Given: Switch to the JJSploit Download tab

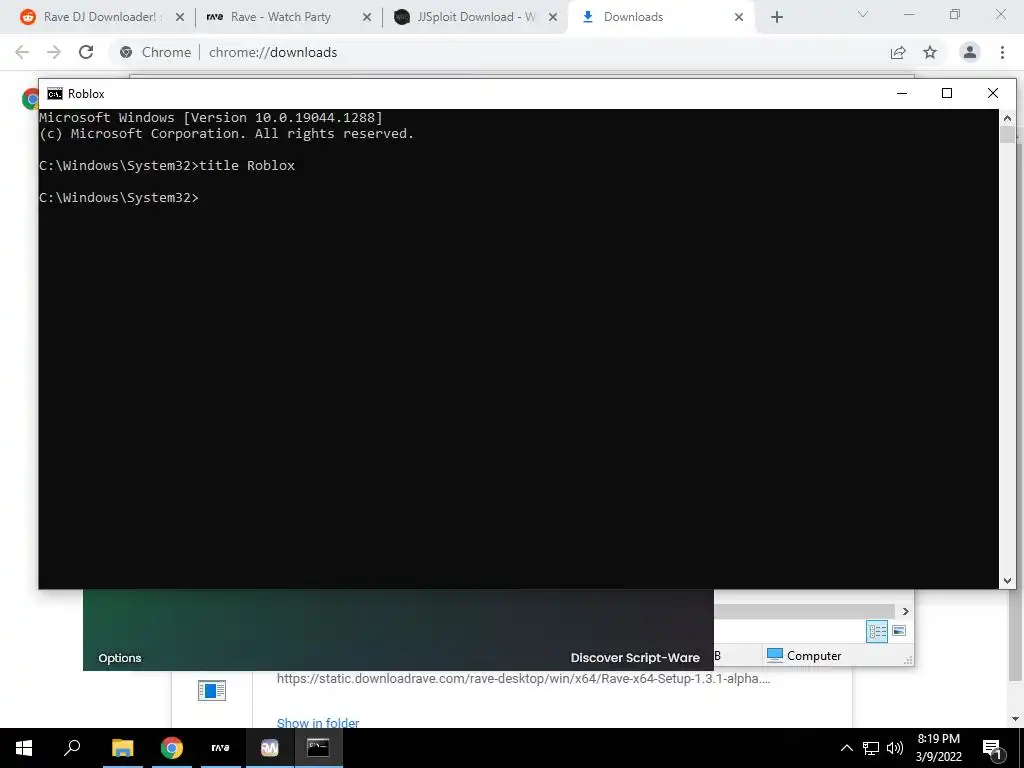Looking at the screenshot, I should 473,17.
